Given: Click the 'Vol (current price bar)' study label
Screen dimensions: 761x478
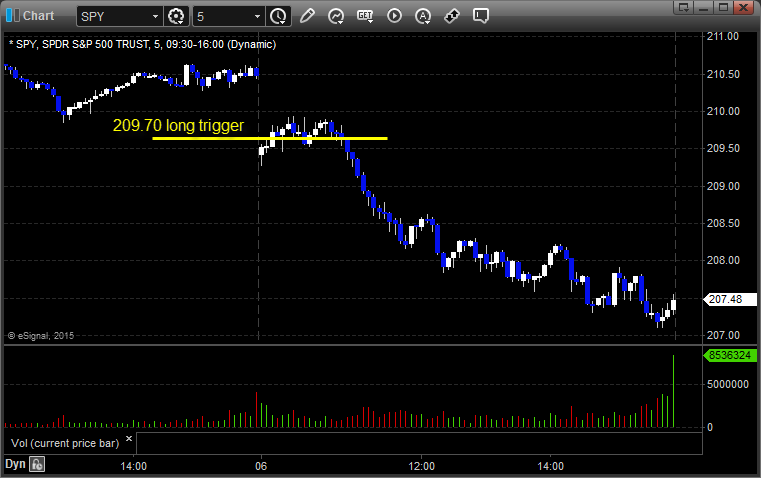Looking at the screenshot, I should click(x=65, y=443).
